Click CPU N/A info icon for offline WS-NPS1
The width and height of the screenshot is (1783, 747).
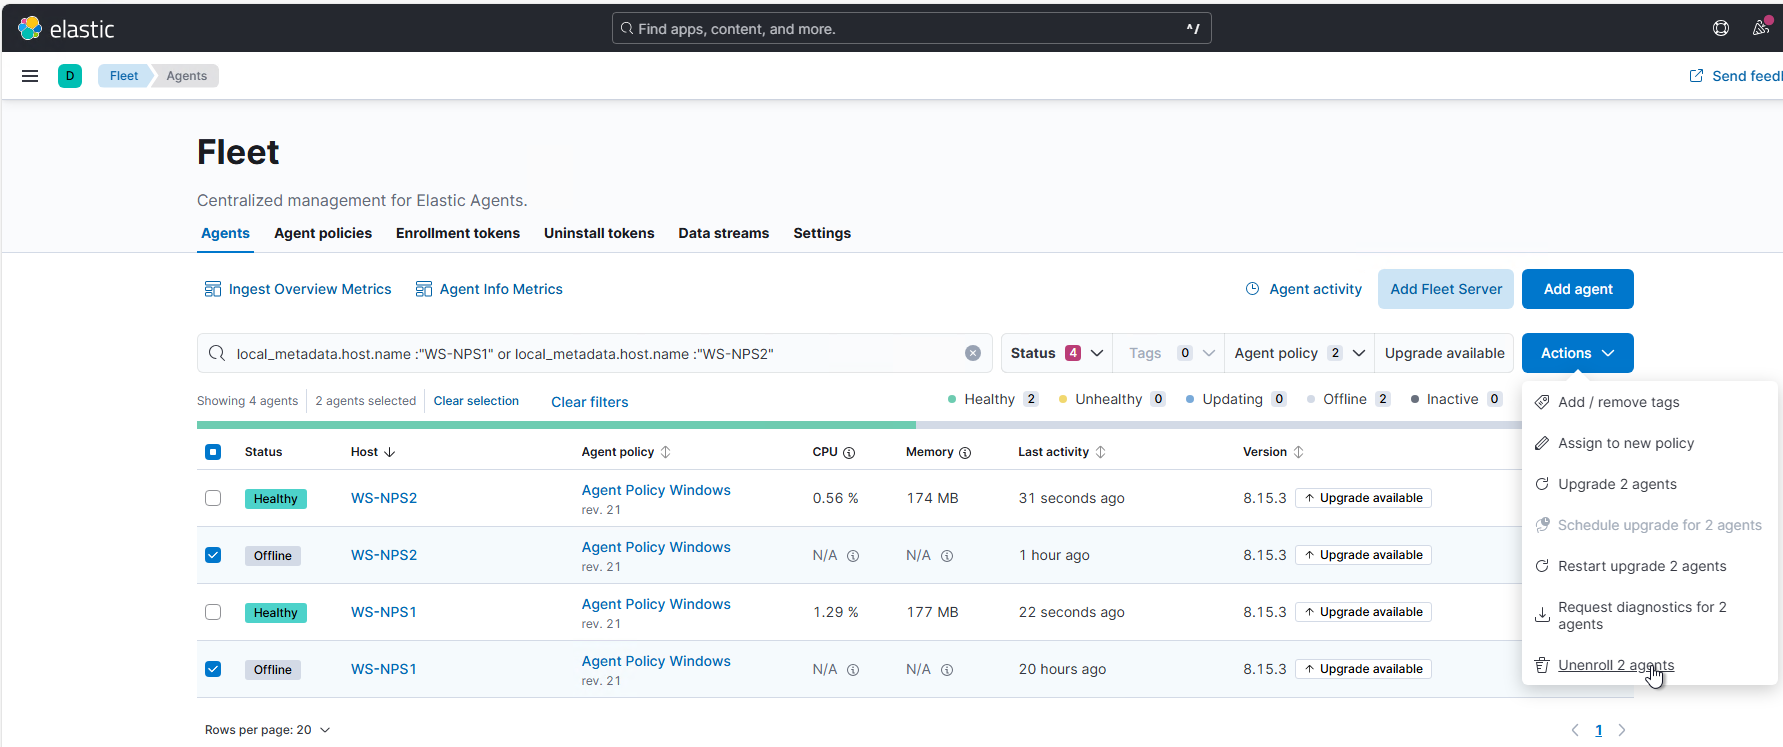[x=853, y=670]
